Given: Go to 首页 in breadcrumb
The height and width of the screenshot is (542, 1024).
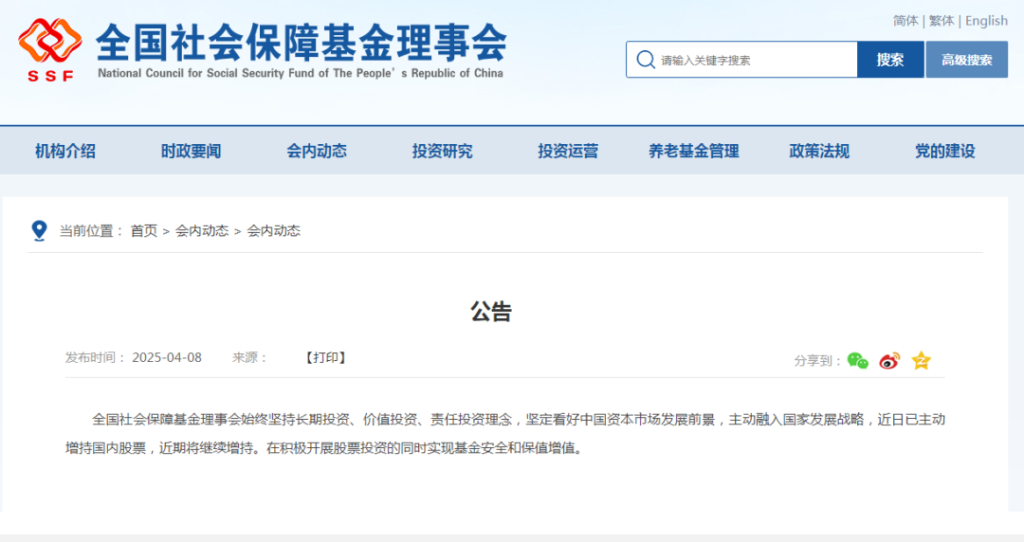Looking at the screenshot, I should click(144, 231).
